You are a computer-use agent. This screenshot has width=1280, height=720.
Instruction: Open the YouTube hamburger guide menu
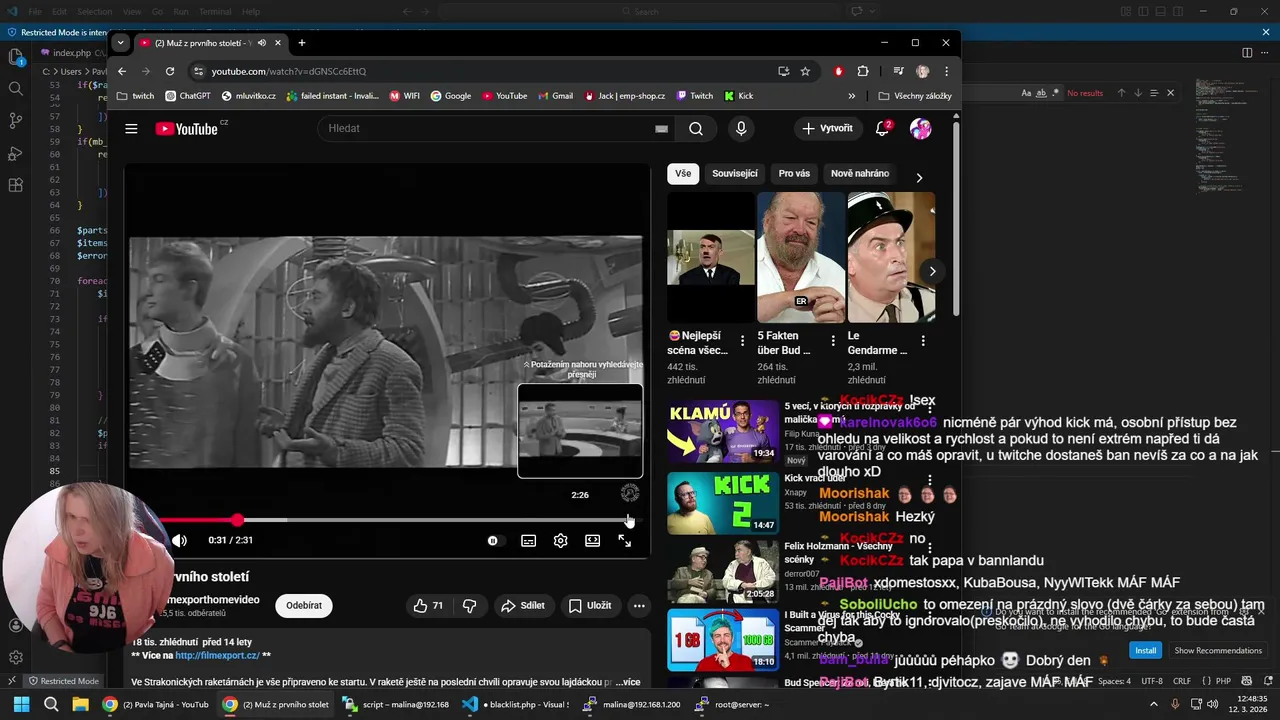(x=131, y=128)
